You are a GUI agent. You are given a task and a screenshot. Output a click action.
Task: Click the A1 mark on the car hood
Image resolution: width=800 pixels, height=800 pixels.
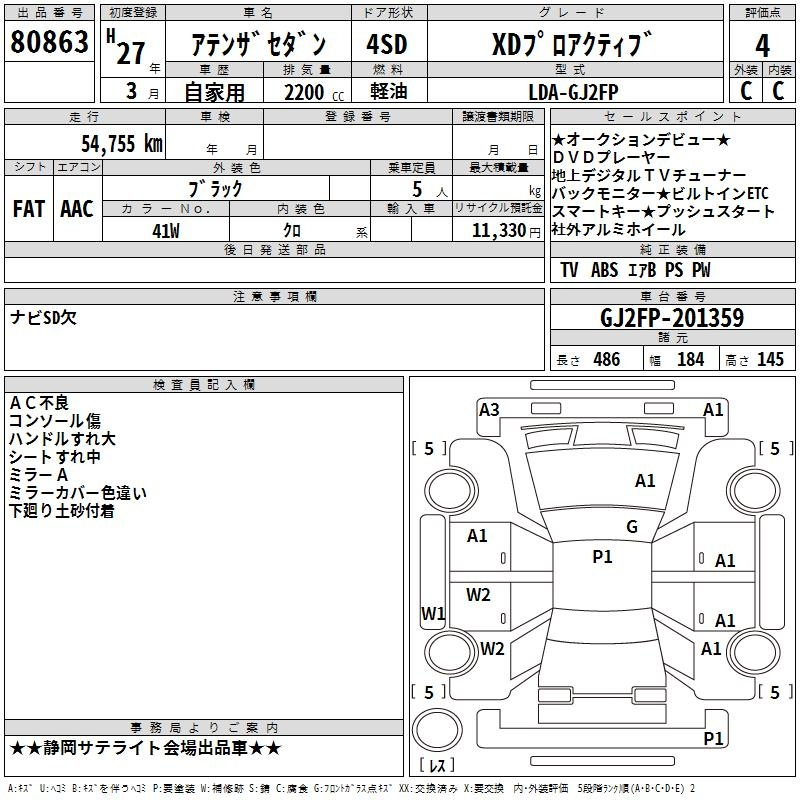pyautogui.click(x=645, y=481)
